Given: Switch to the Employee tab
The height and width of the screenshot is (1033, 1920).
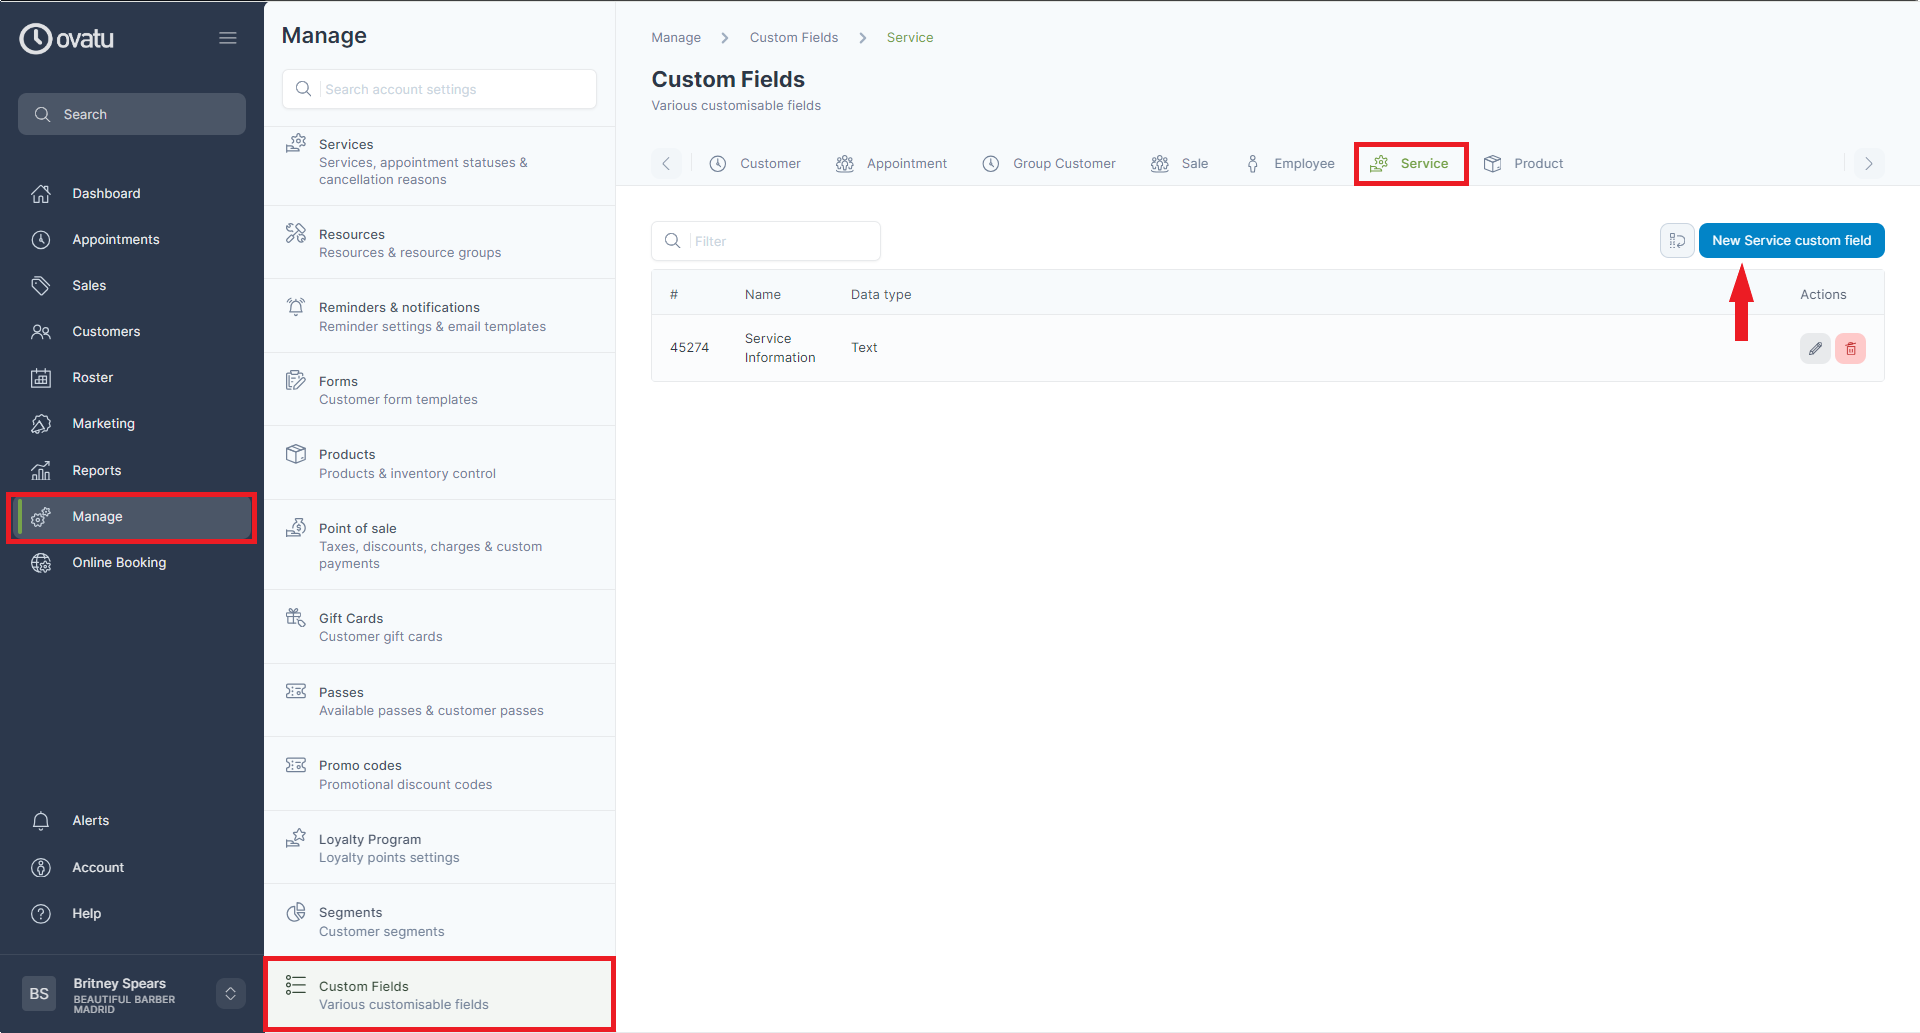Looking at the screenshot, I should coord(1290,164).
